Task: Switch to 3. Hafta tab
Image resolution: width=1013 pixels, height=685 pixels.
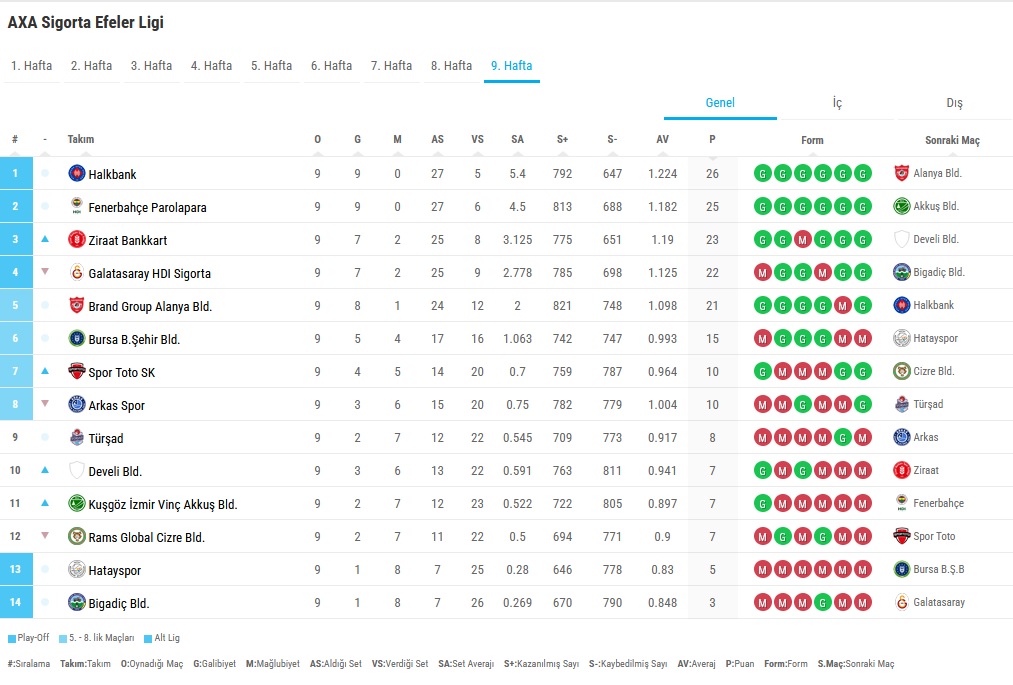Action: 151,66
